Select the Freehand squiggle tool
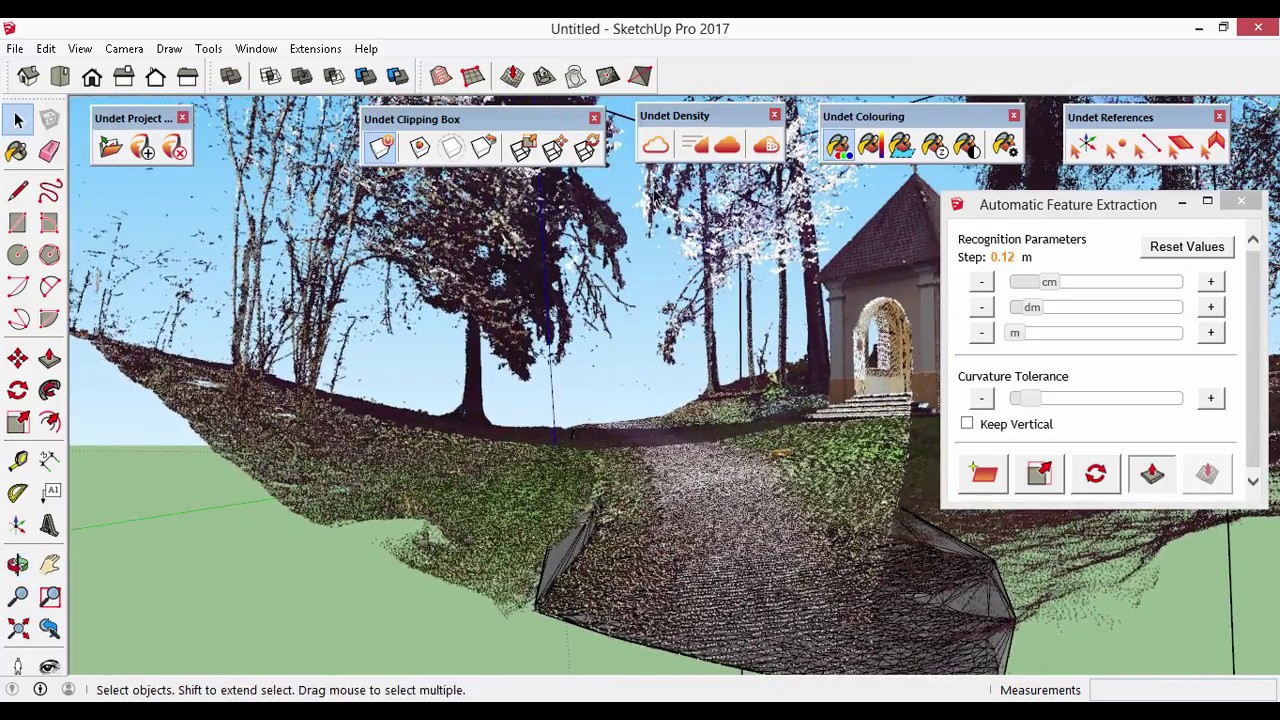The height and width of the screenshot is (720, 1280). (x=49, y=191)
